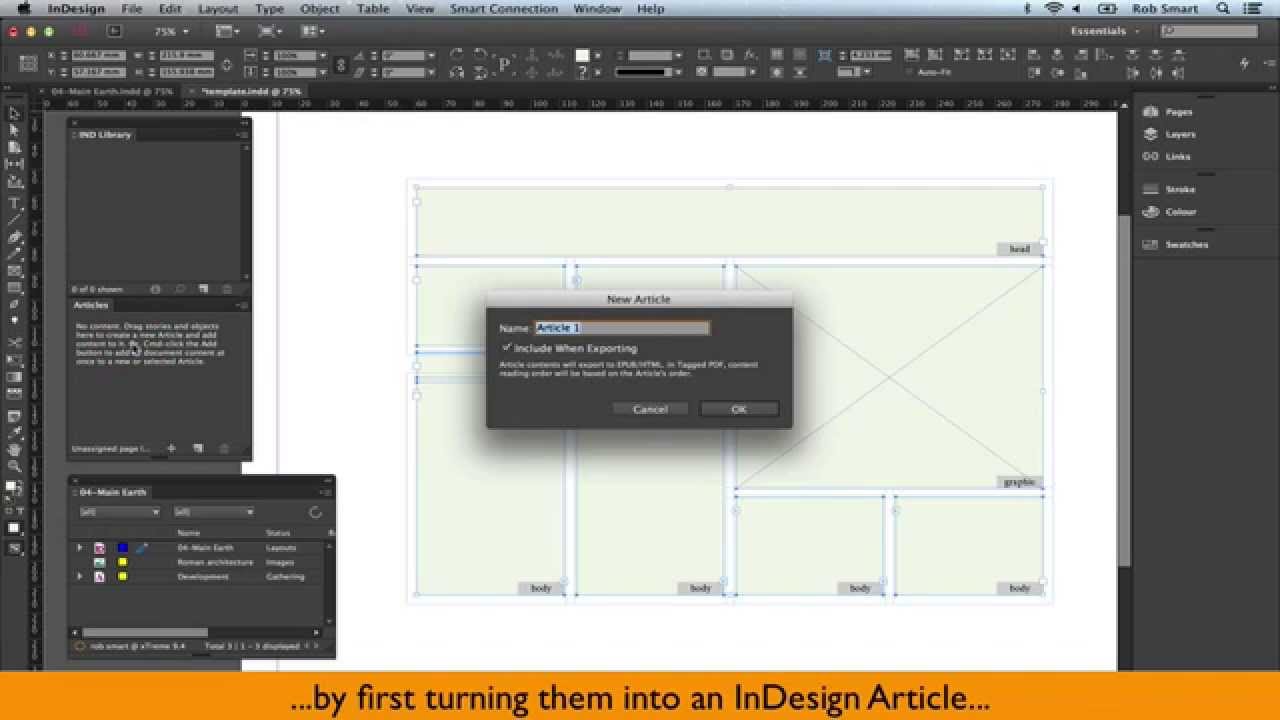Expand the 04-Main Earth row
This screenshot has width=1280, height=720.
(x=80, y=548)
